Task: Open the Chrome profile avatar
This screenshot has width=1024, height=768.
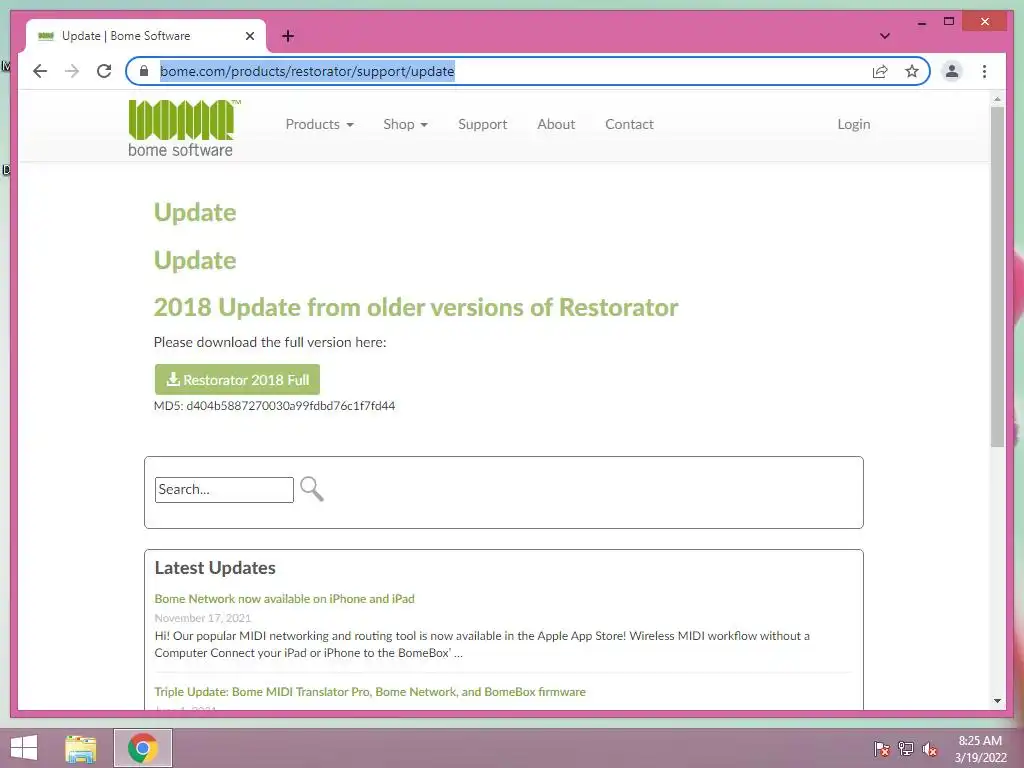Action: 952,71
